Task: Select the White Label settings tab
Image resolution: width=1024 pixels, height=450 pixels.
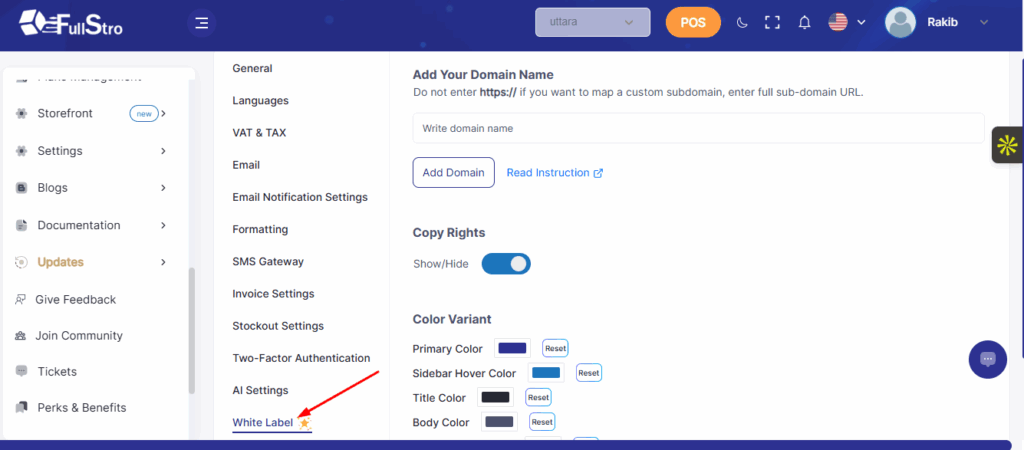Action: [263, 423]
